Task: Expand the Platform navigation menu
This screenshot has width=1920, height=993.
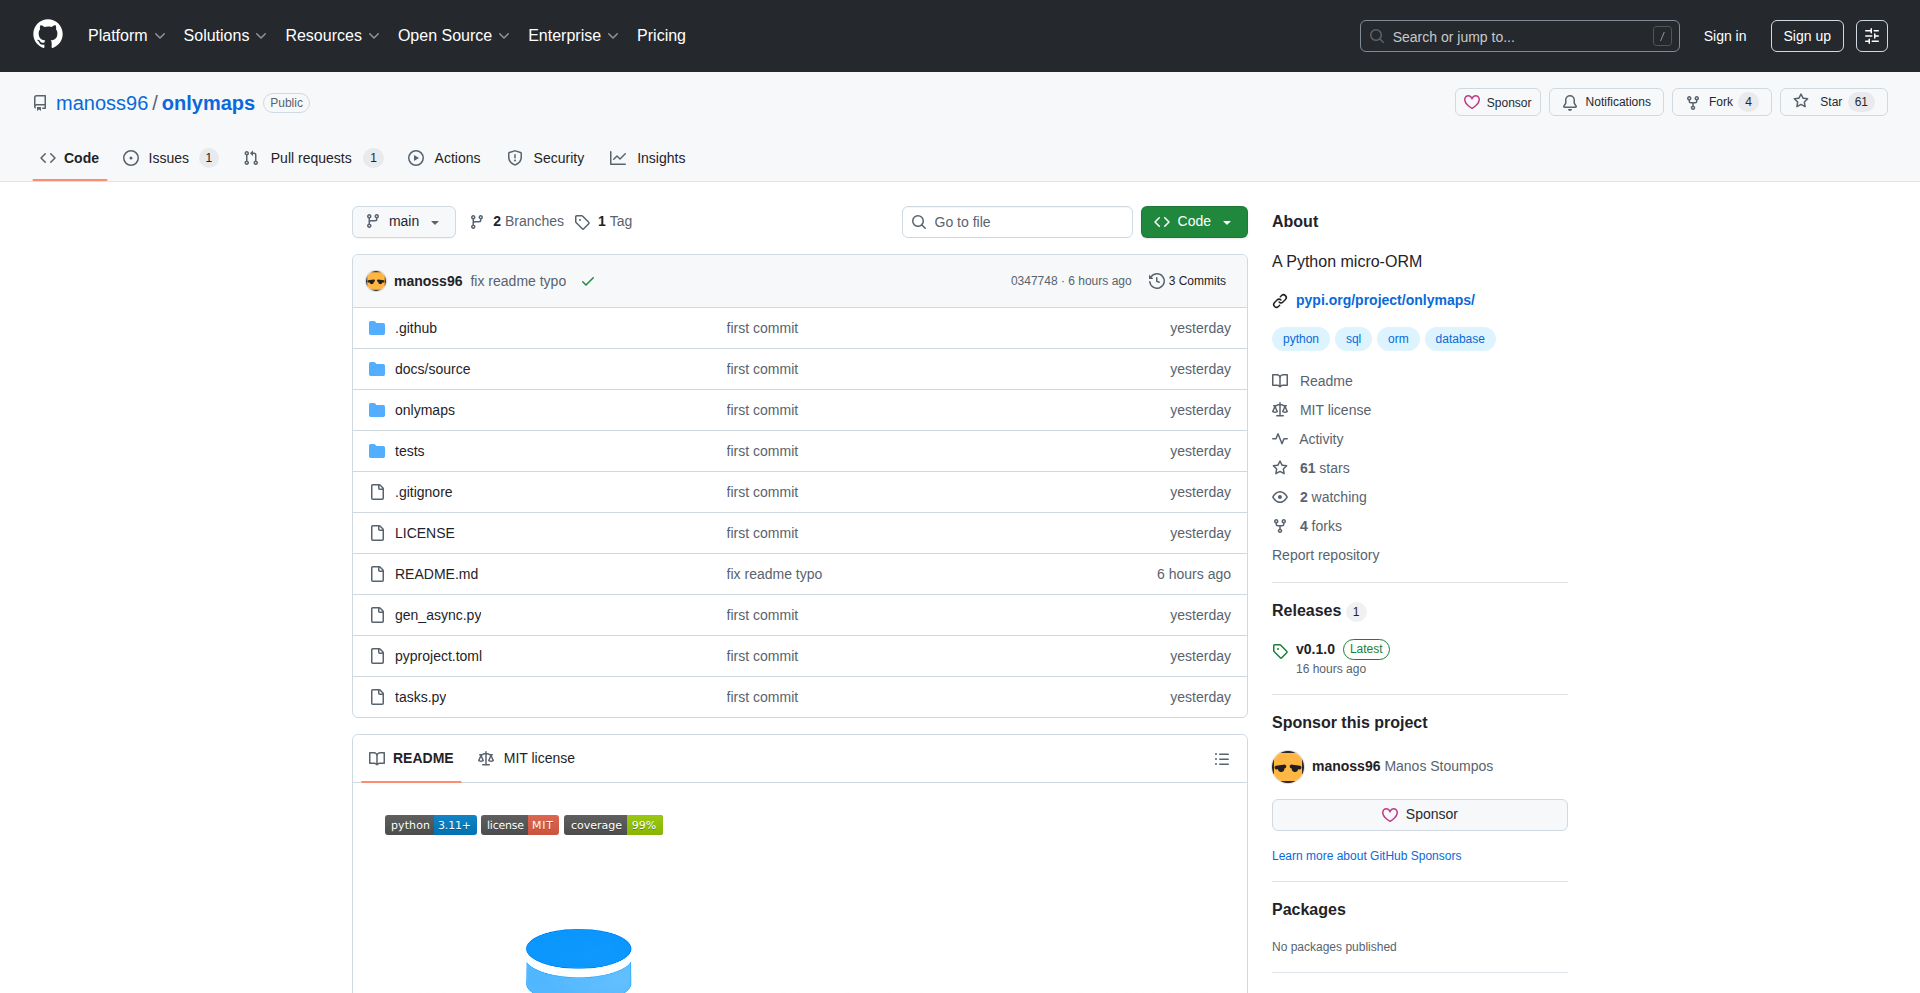Action: (126, 36)
